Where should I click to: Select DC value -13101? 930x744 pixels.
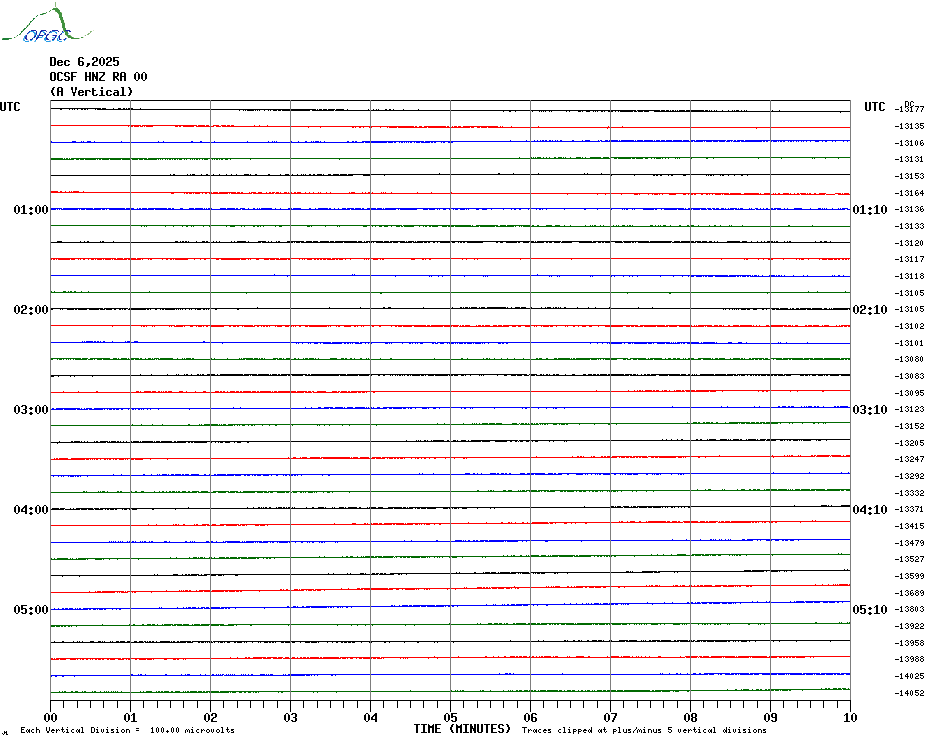[x=910, y=343]
